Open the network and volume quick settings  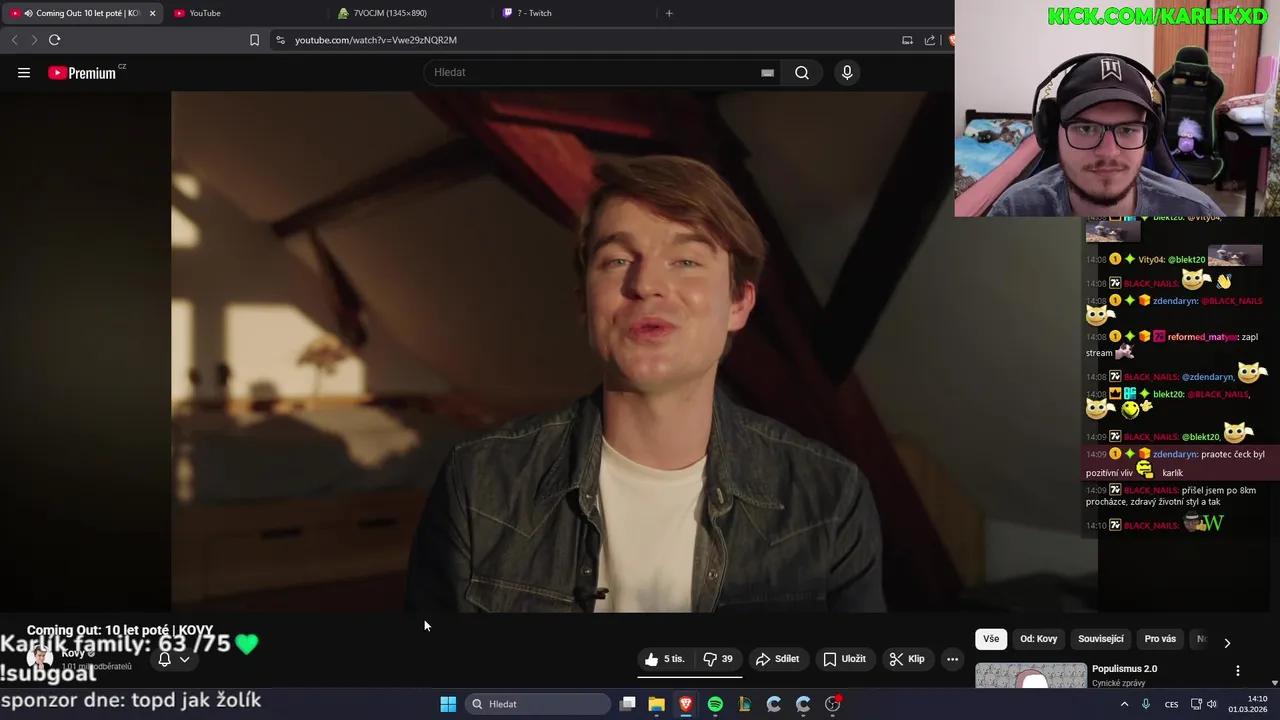pyautogui.click(x=1203, y=704)
